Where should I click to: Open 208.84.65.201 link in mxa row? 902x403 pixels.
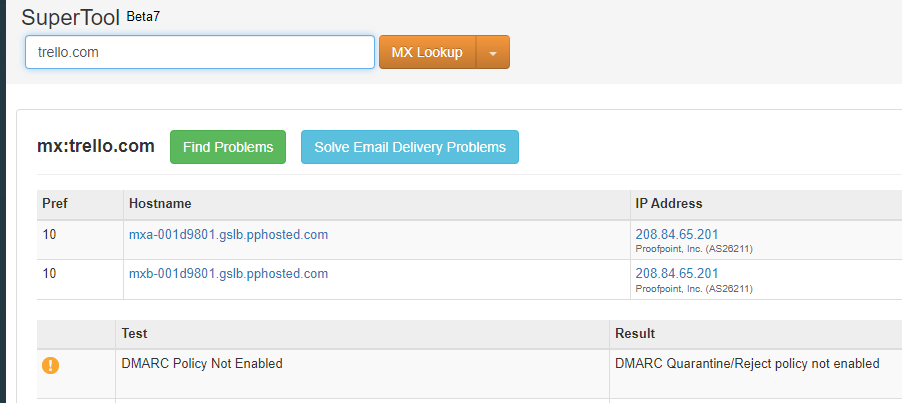point(676,235)
